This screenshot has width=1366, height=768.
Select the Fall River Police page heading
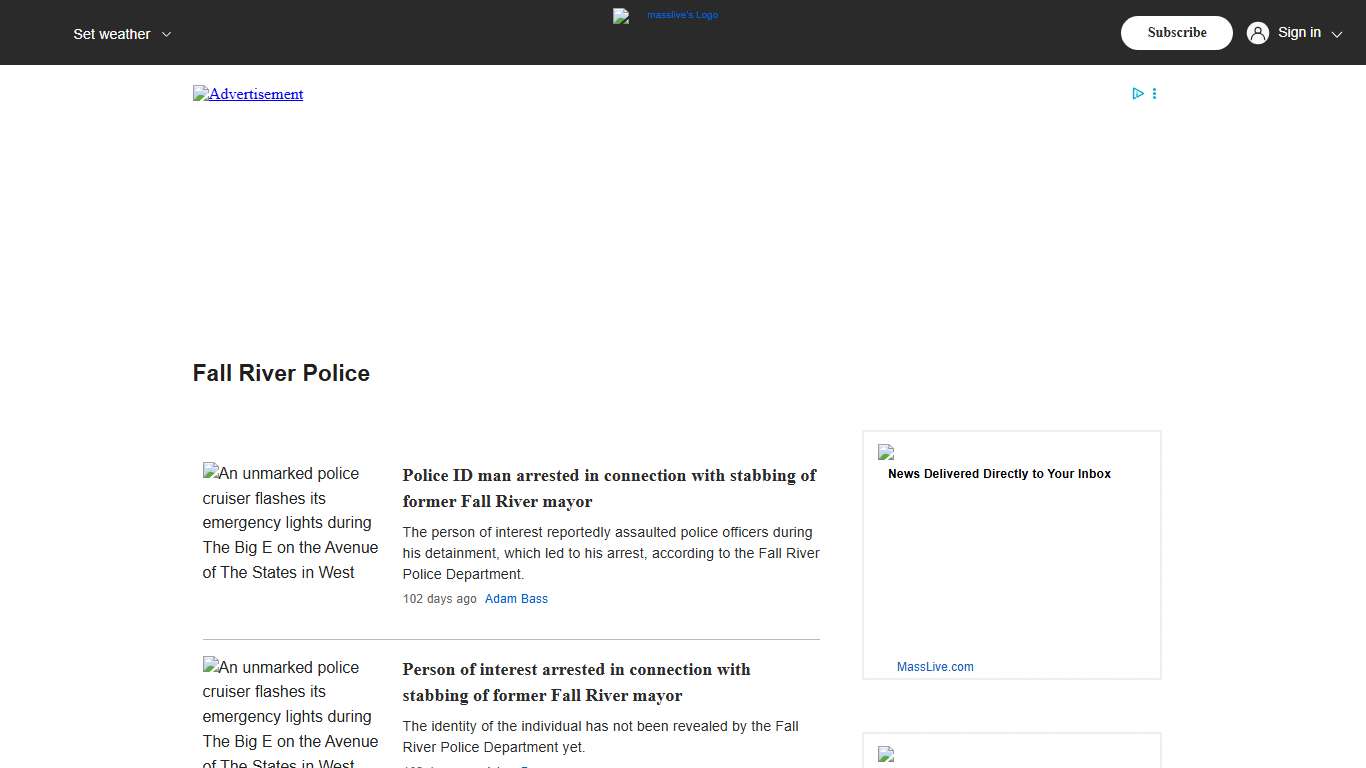281,373
